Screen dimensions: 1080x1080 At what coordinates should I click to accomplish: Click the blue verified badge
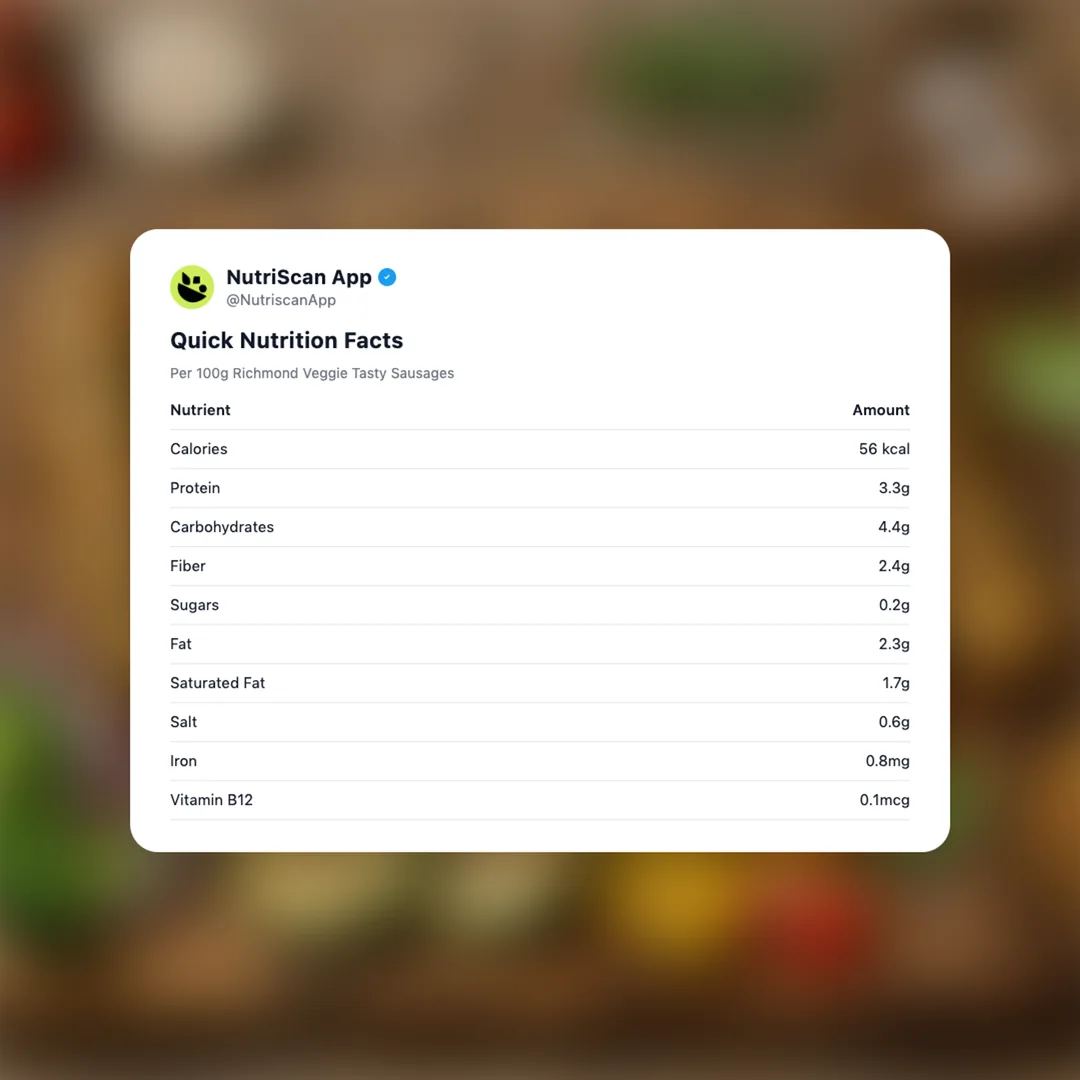[x=387, y=277]
